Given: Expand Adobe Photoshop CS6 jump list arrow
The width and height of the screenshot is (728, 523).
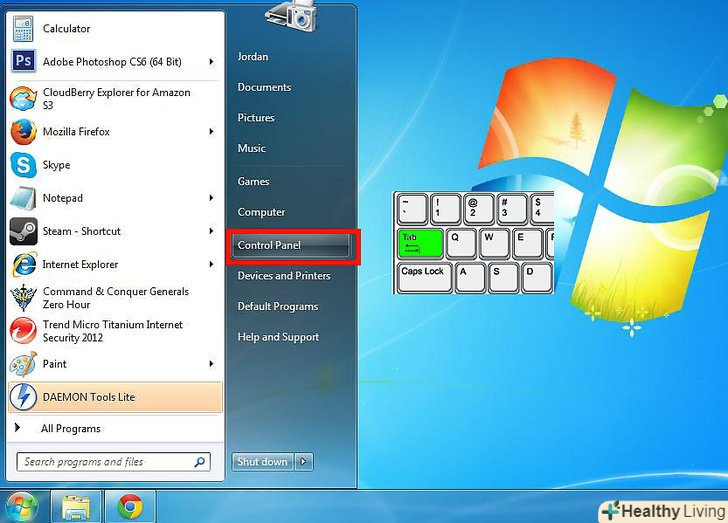Looking at the screenshot, I should tap(211, 61).
